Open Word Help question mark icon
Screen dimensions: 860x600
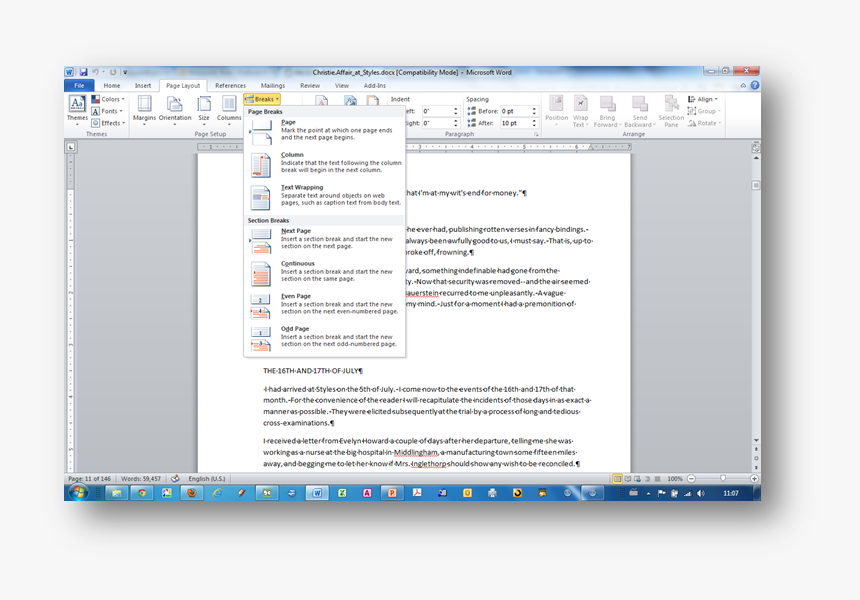(755, 86)
